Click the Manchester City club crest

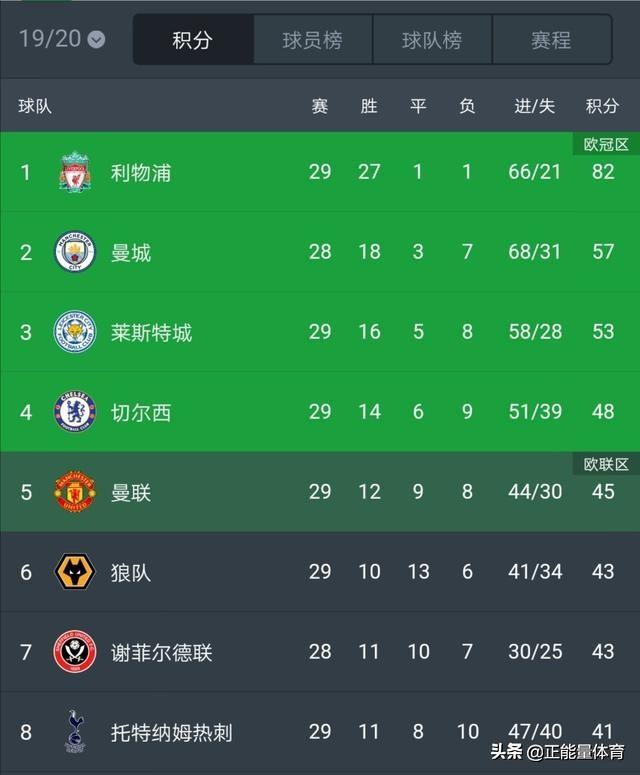click(74, 252)
